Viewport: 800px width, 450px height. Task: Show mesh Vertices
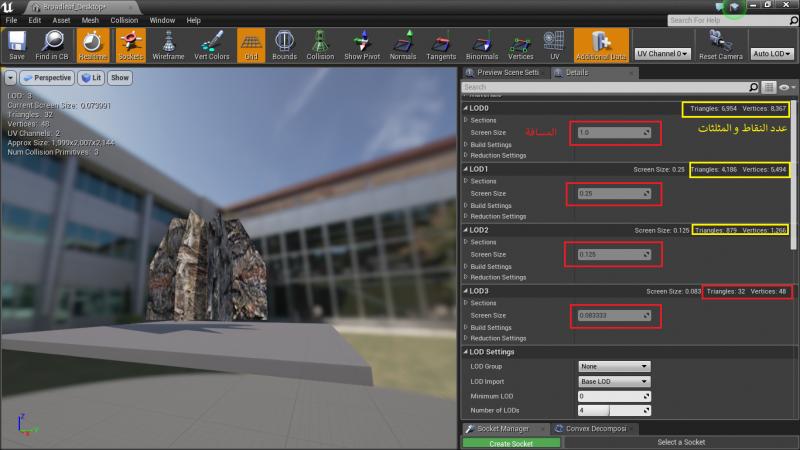520,45
